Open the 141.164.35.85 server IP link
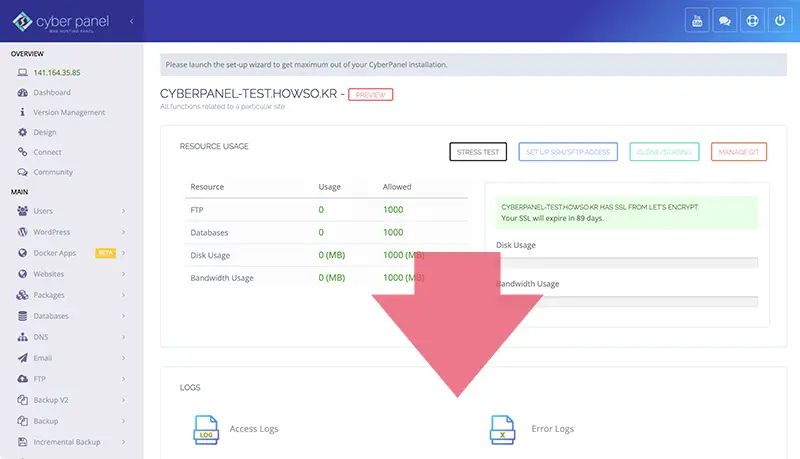This screenshot has height=459, width=800. click(57, 72)
